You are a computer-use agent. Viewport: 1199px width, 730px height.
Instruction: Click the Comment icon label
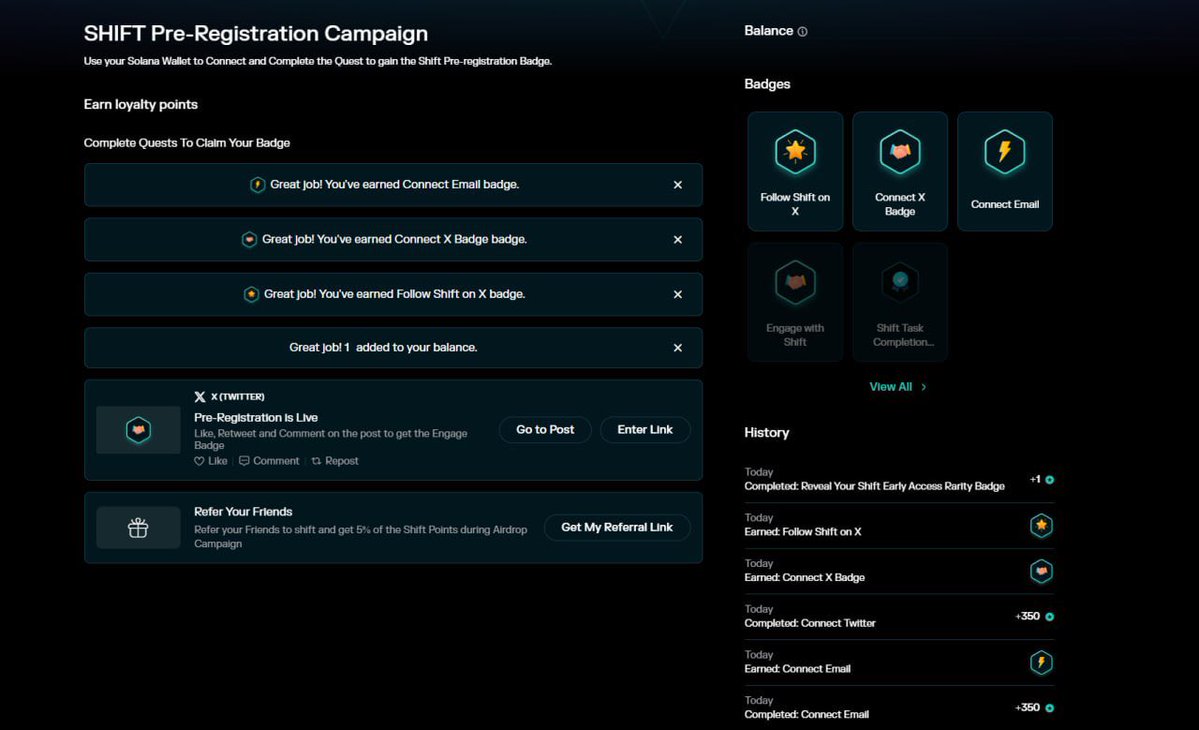[x=269, y=461]
